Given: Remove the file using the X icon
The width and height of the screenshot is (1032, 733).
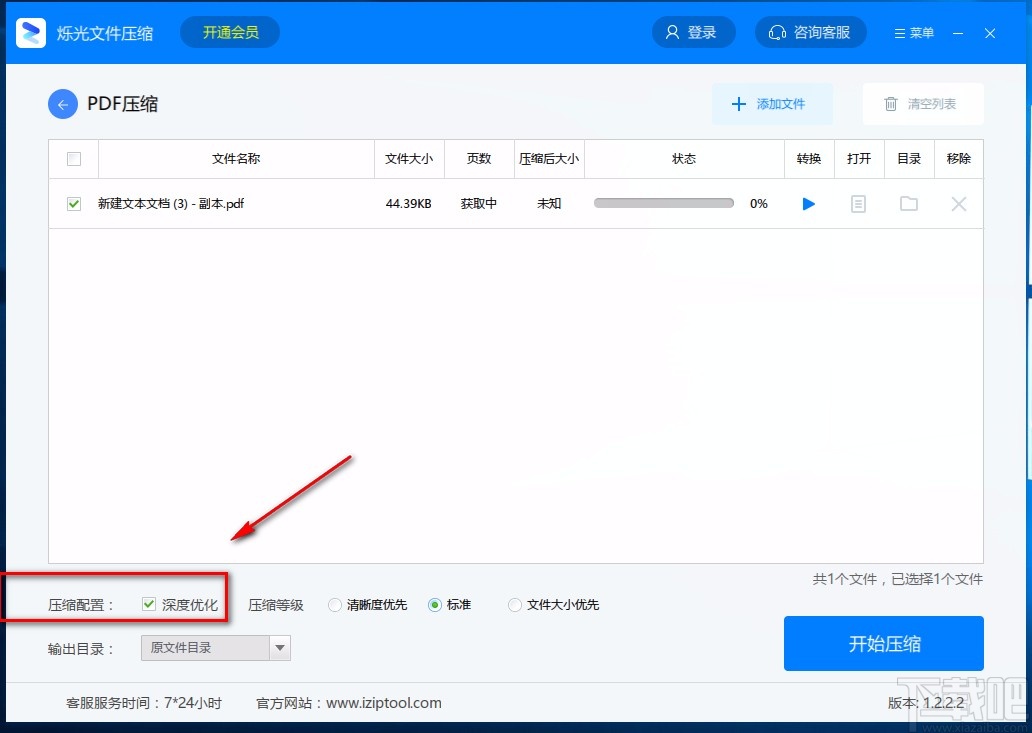Looking at the screenshot, I should coord(959,204).
